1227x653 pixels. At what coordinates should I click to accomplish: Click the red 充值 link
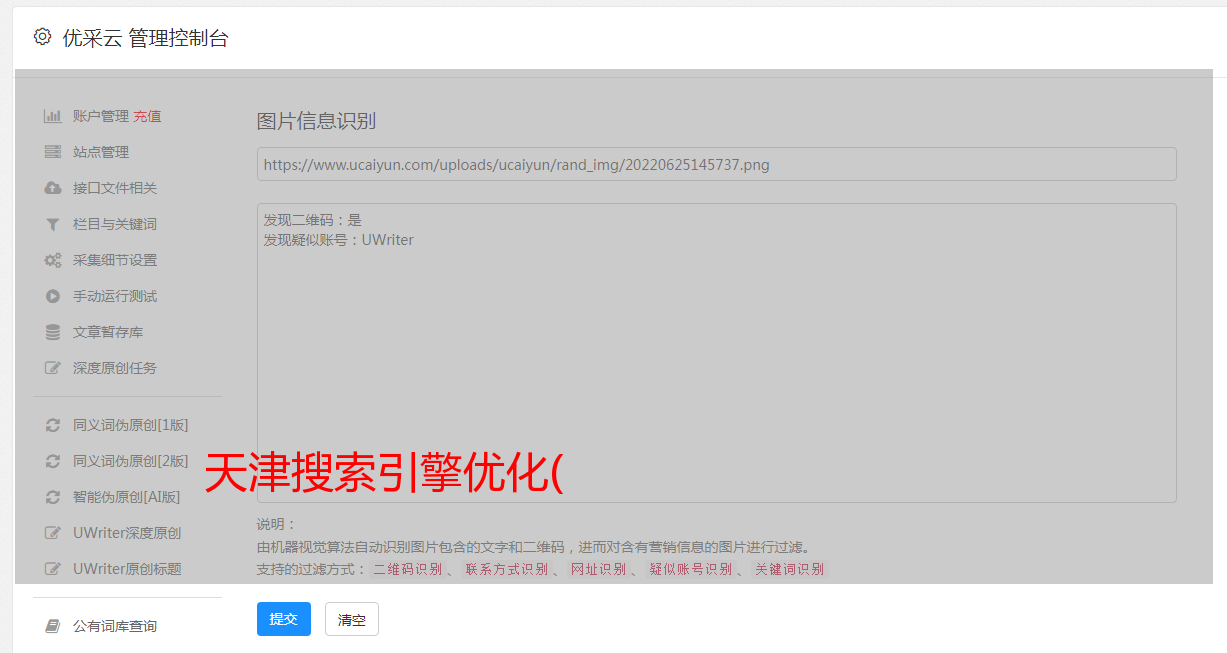(x=147, y=116)
